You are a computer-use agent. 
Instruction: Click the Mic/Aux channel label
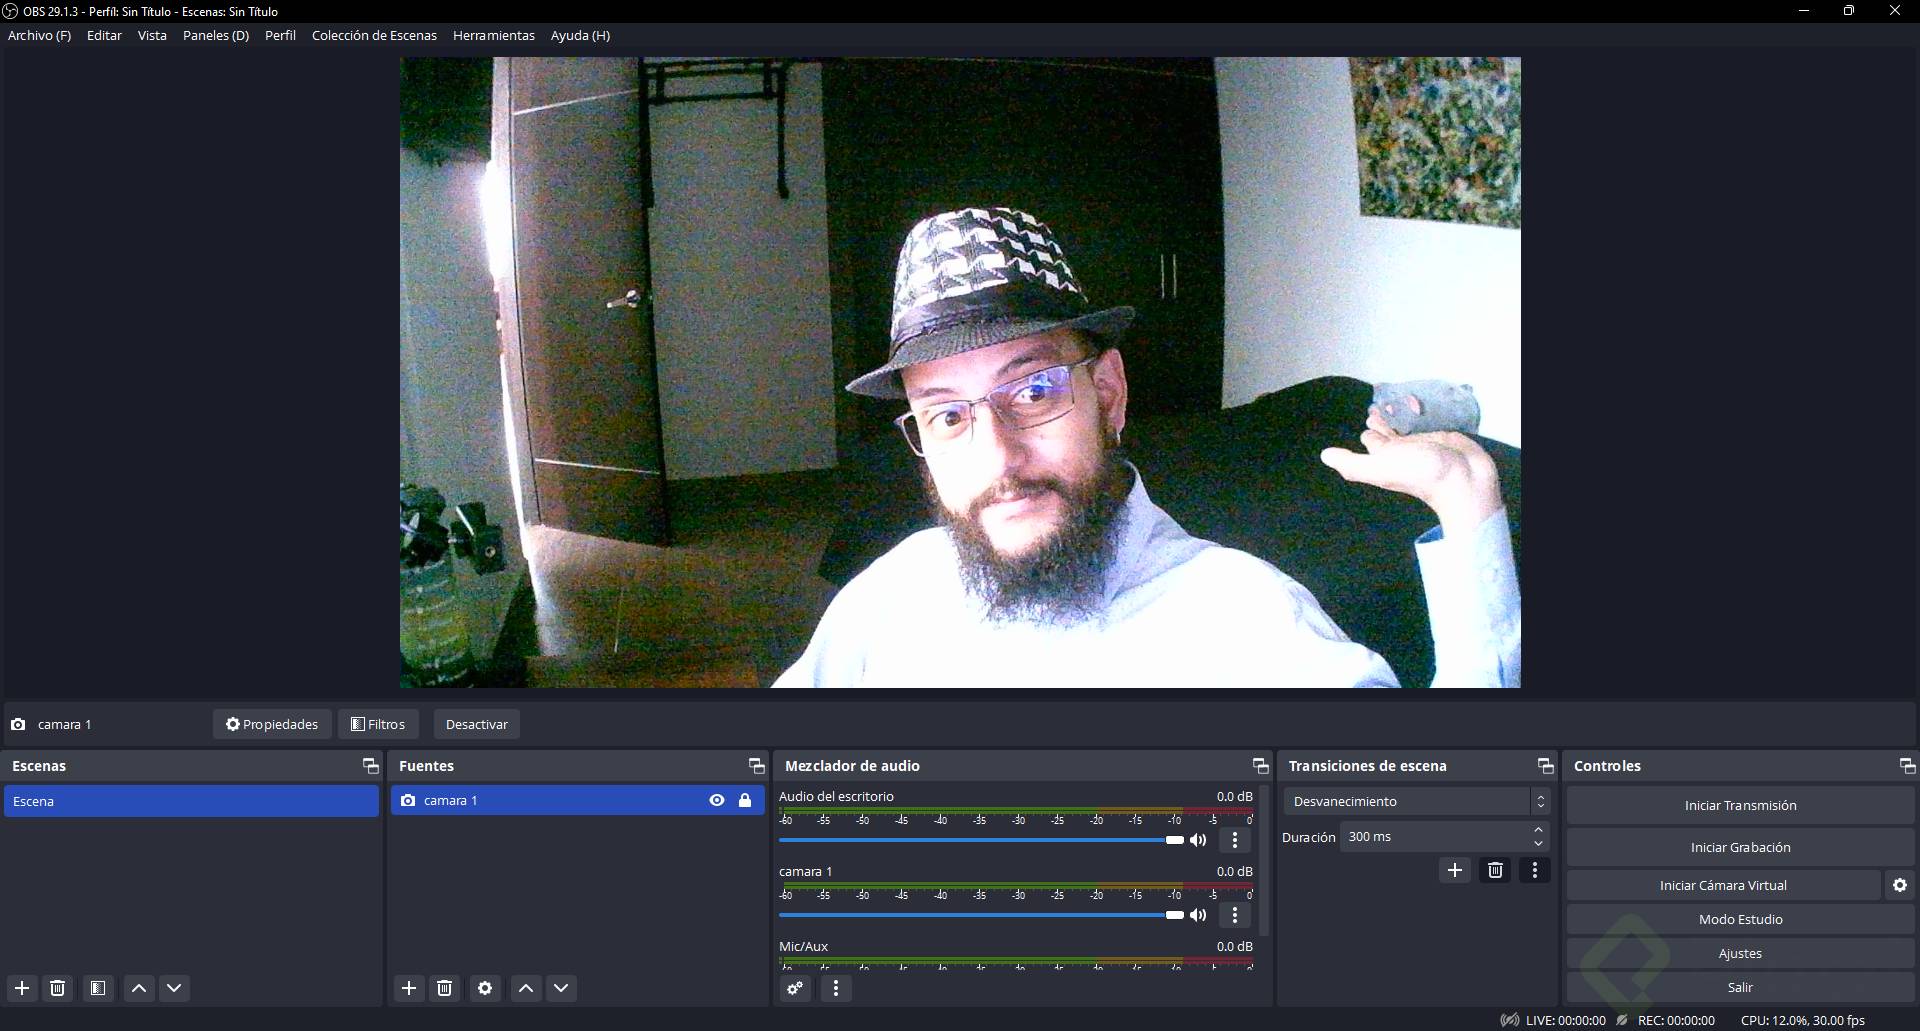(x=803, y=946)
